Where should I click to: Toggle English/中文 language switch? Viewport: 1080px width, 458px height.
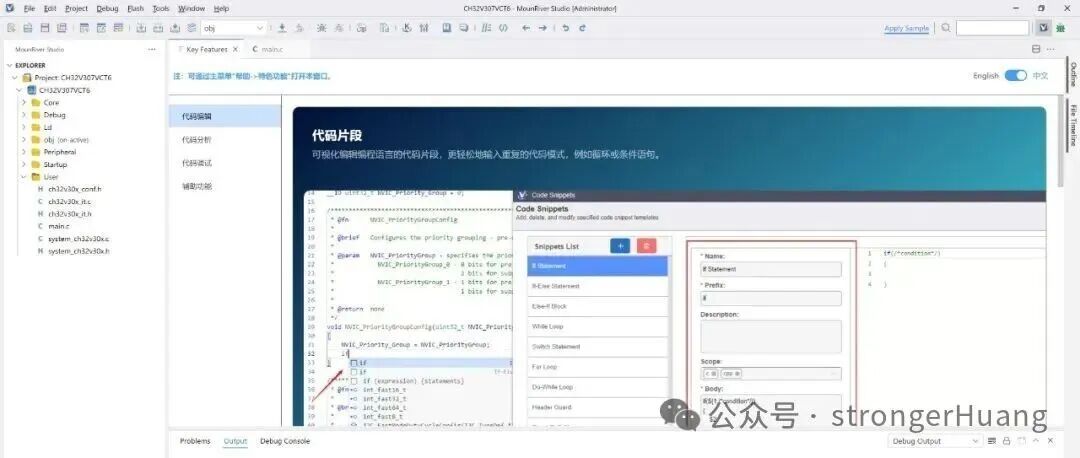pos(1015,76)
